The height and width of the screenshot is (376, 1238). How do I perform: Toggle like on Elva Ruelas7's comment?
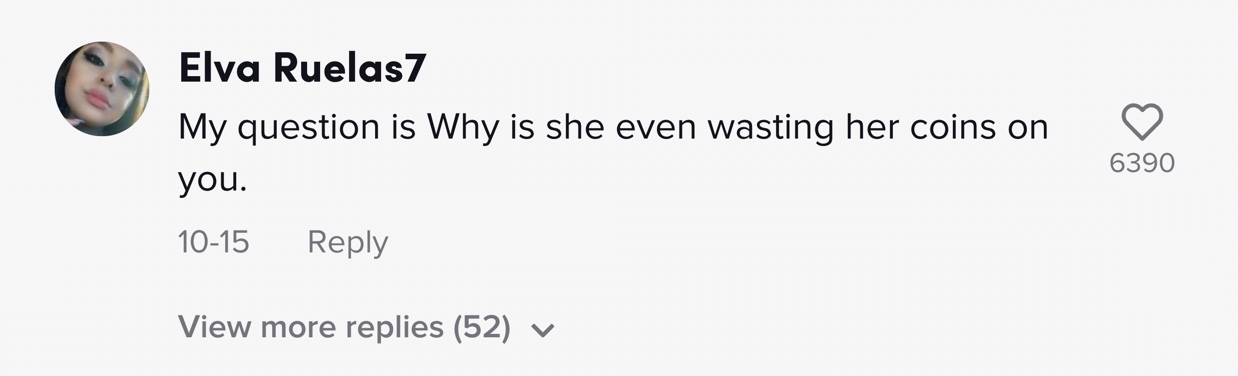[x=1141, y=122]
